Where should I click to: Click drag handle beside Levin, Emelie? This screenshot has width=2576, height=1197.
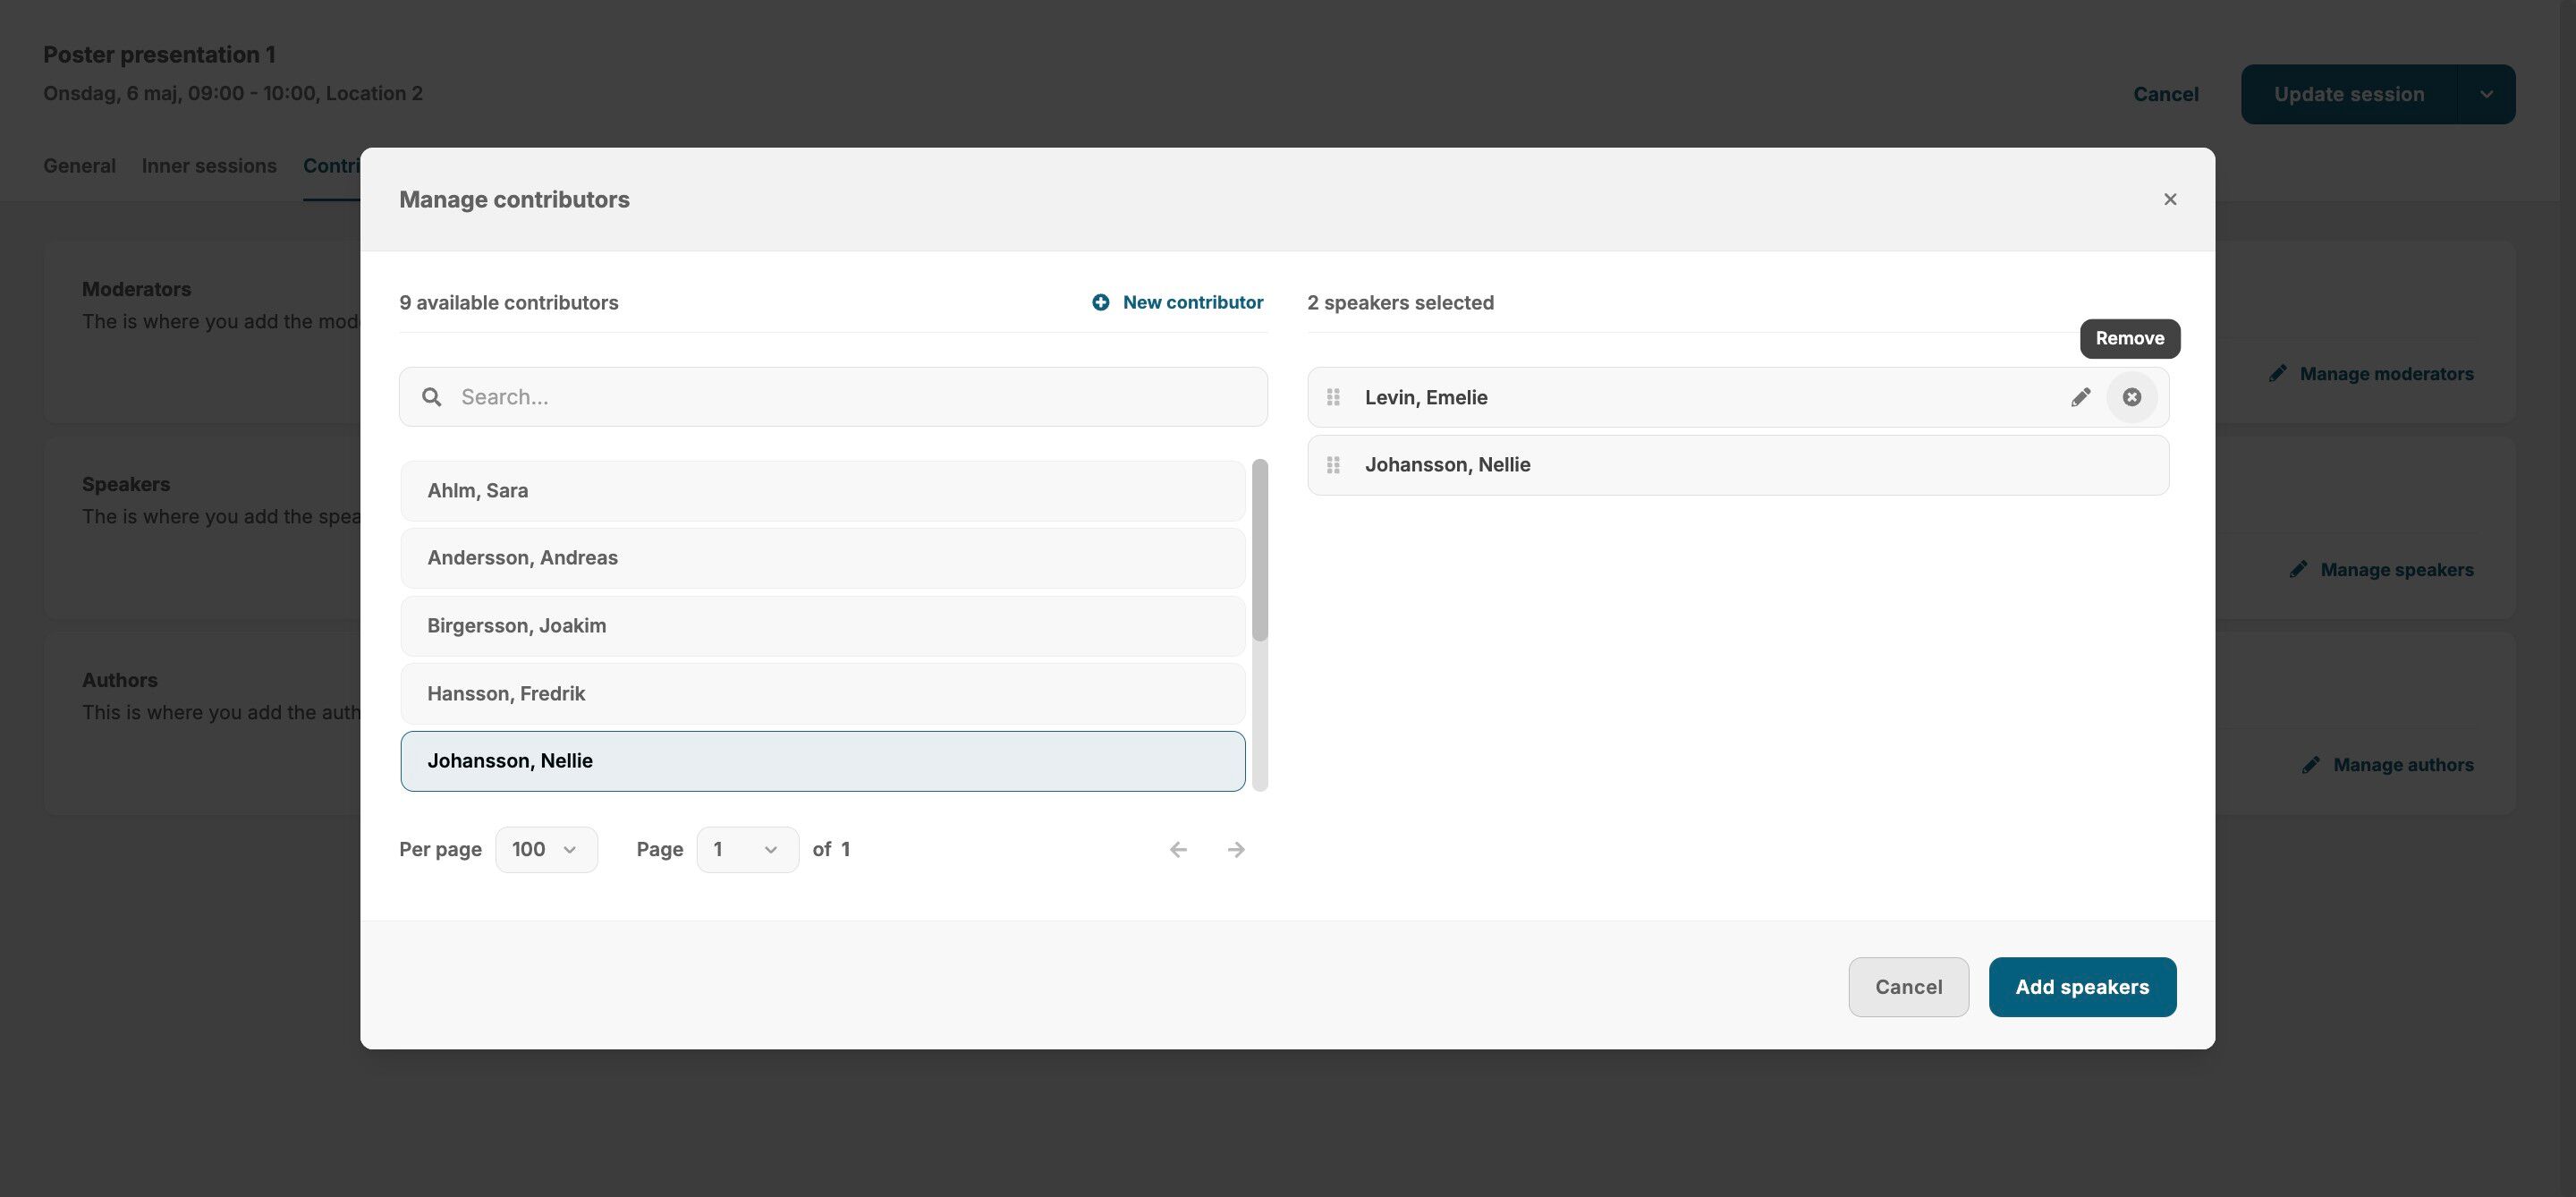1333,397
